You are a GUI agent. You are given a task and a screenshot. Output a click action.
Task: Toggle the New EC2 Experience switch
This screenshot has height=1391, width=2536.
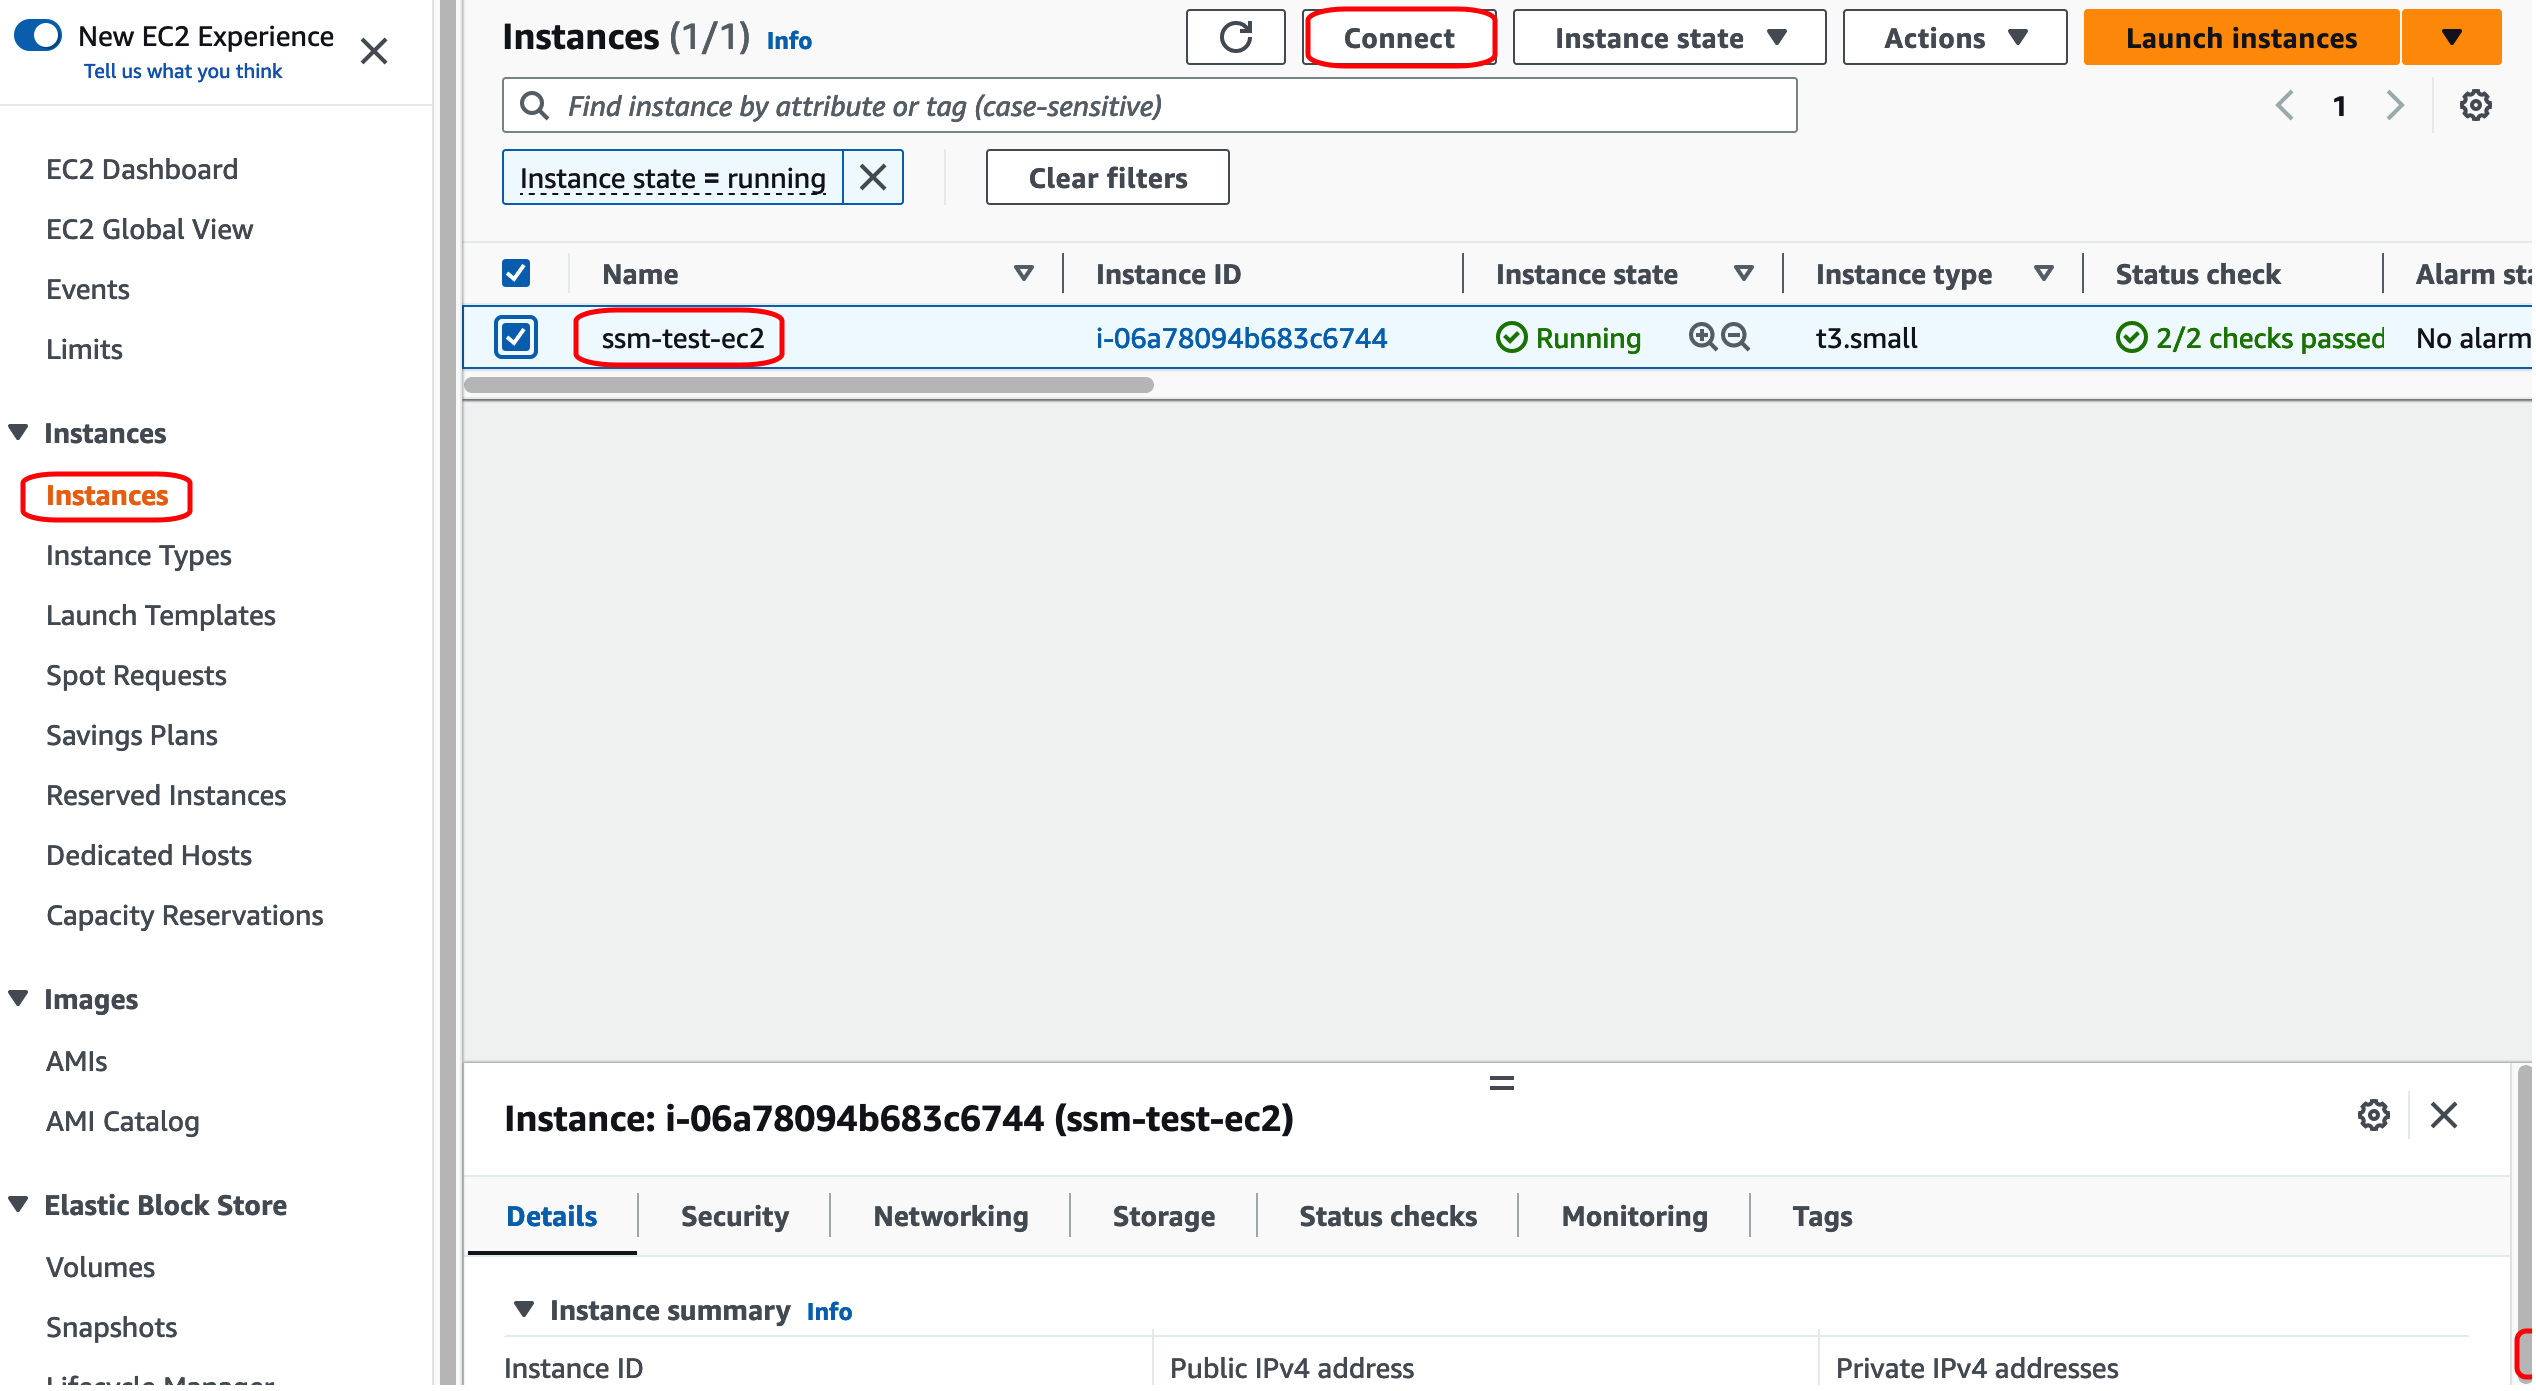click(38, 36)
